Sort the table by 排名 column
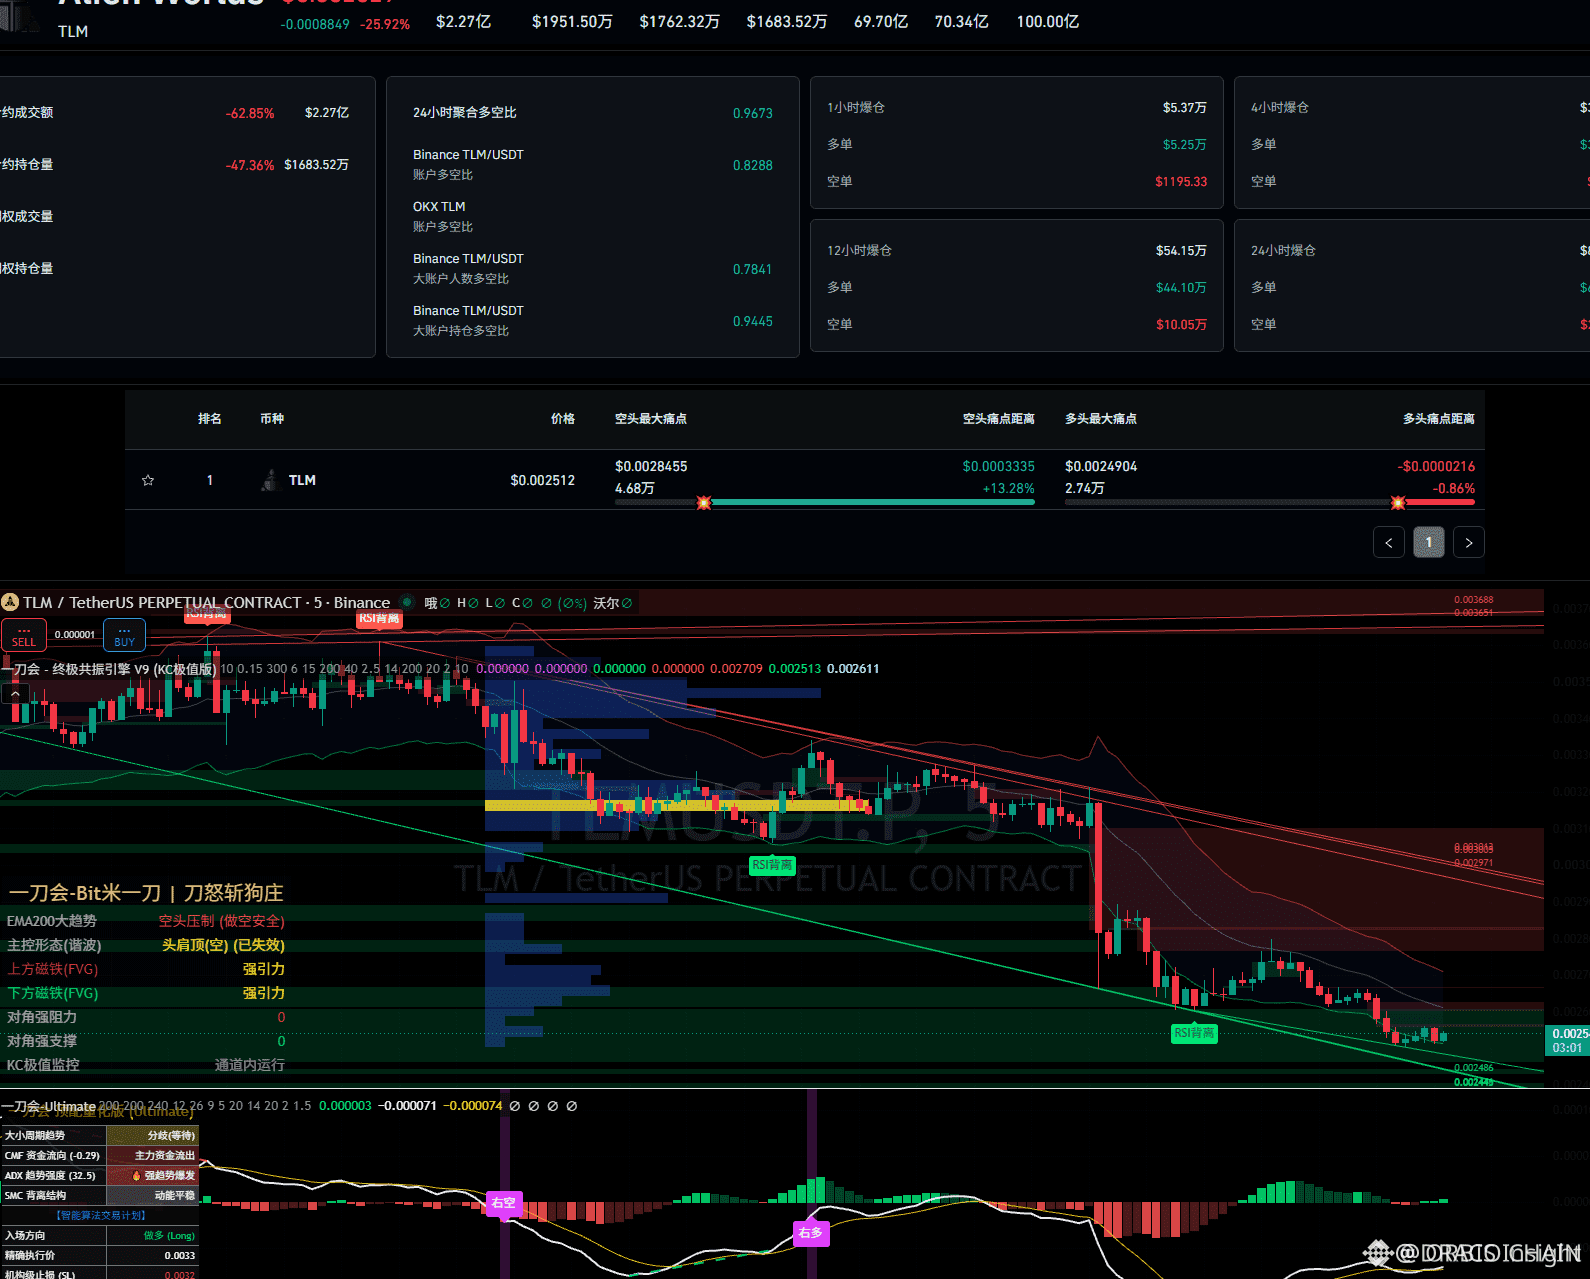1590x1279 pixels. coord(210,419)
